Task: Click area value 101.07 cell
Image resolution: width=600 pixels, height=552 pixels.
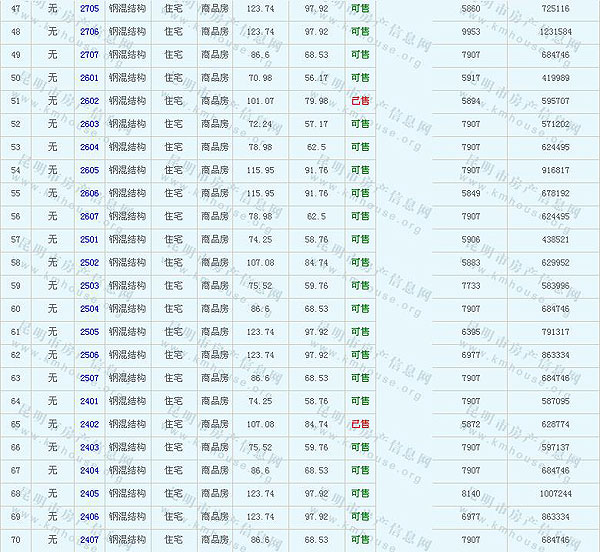Action: click(x=260, y=100)
